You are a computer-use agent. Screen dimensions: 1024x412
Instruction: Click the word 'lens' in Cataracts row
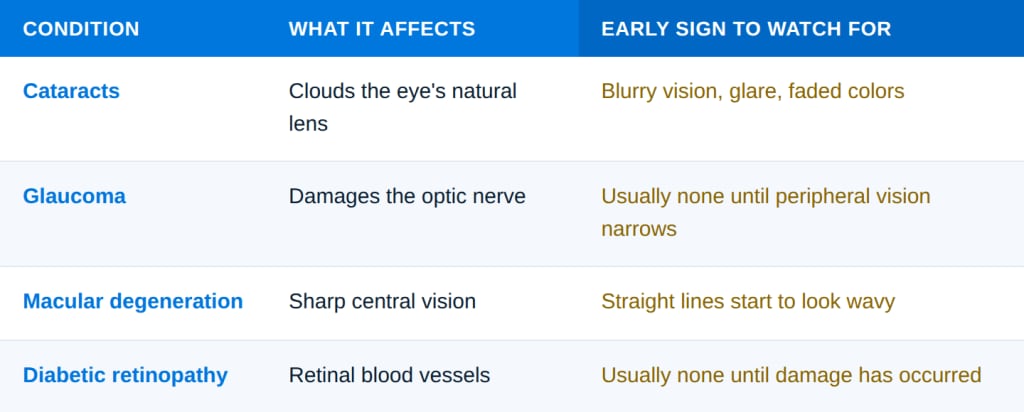pos(308,124)
